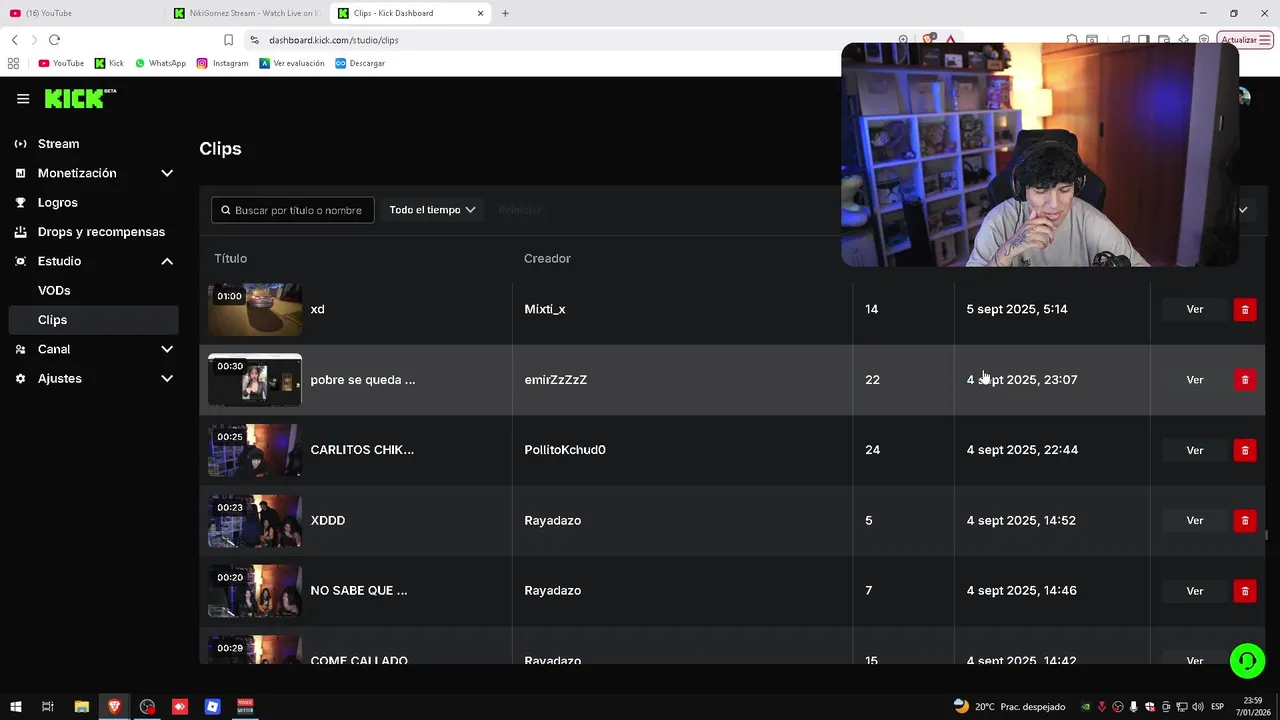
Task: Delete the CARLITOS CHIK clip
Action: click(x=1245, y=450)
